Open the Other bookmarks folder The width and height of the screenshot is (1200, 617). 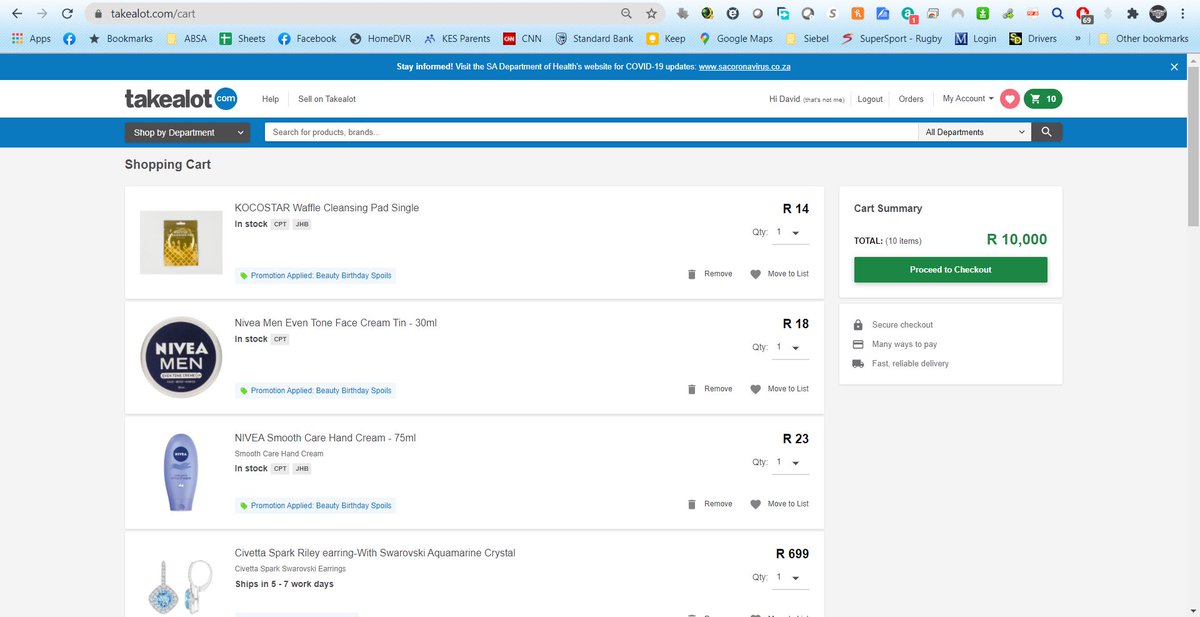[x=1142, y=39]
